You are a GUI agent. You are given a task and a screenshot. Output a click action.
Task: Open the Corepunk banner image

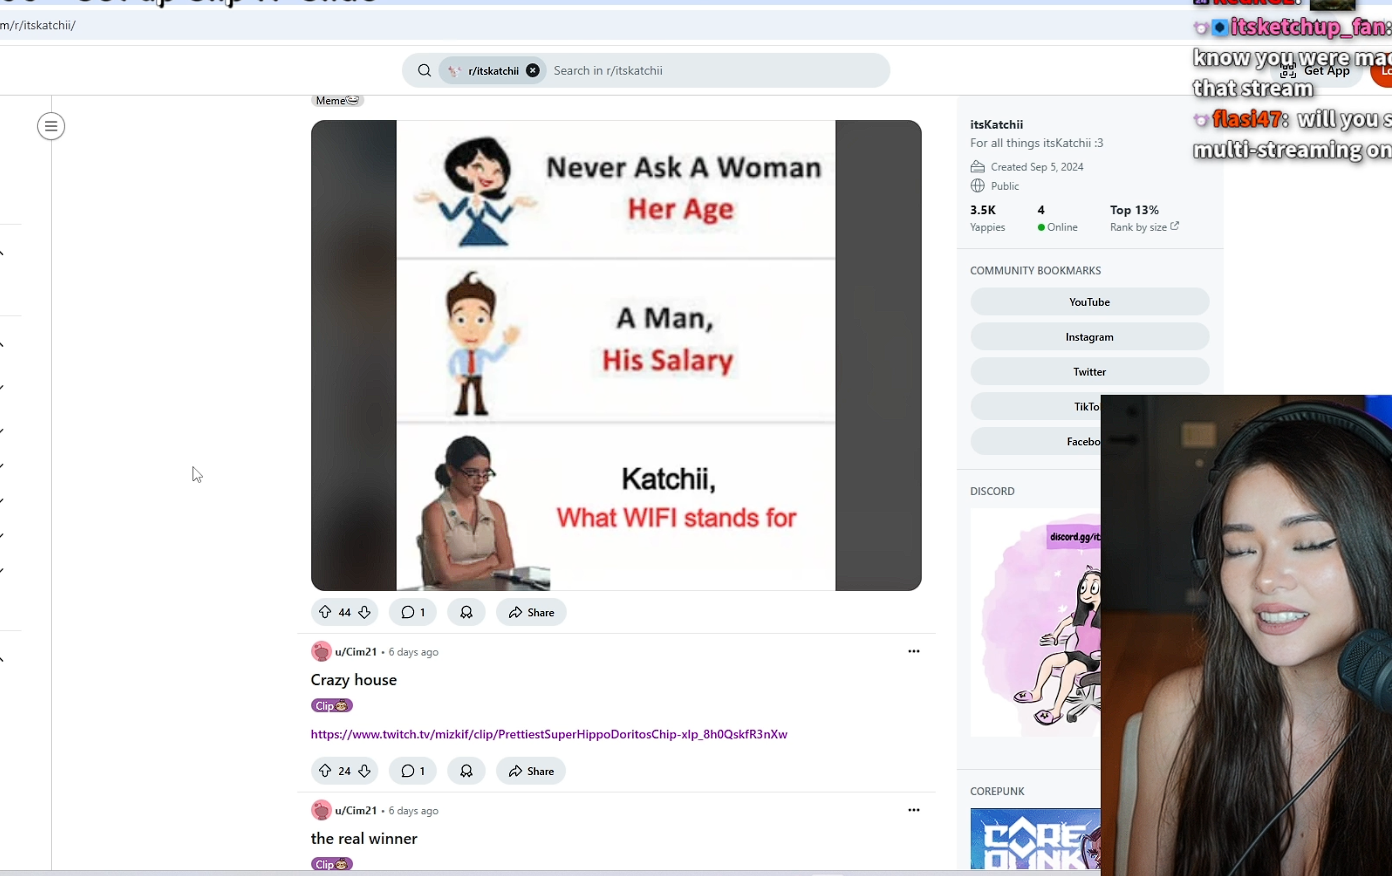(x=1035, y=839)
